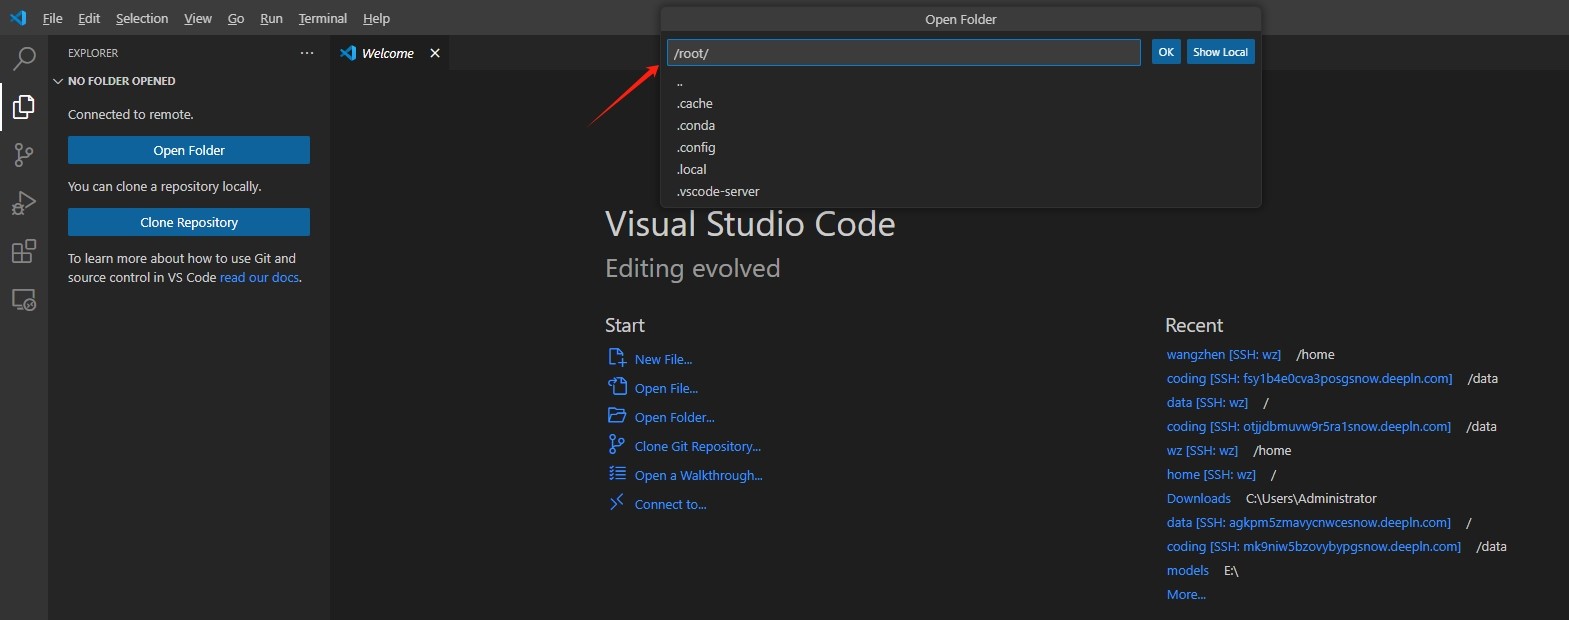Viewport: 1569px width, 620px height.
Task: Open the Terminal menu
Action: [x=323, y=18]
